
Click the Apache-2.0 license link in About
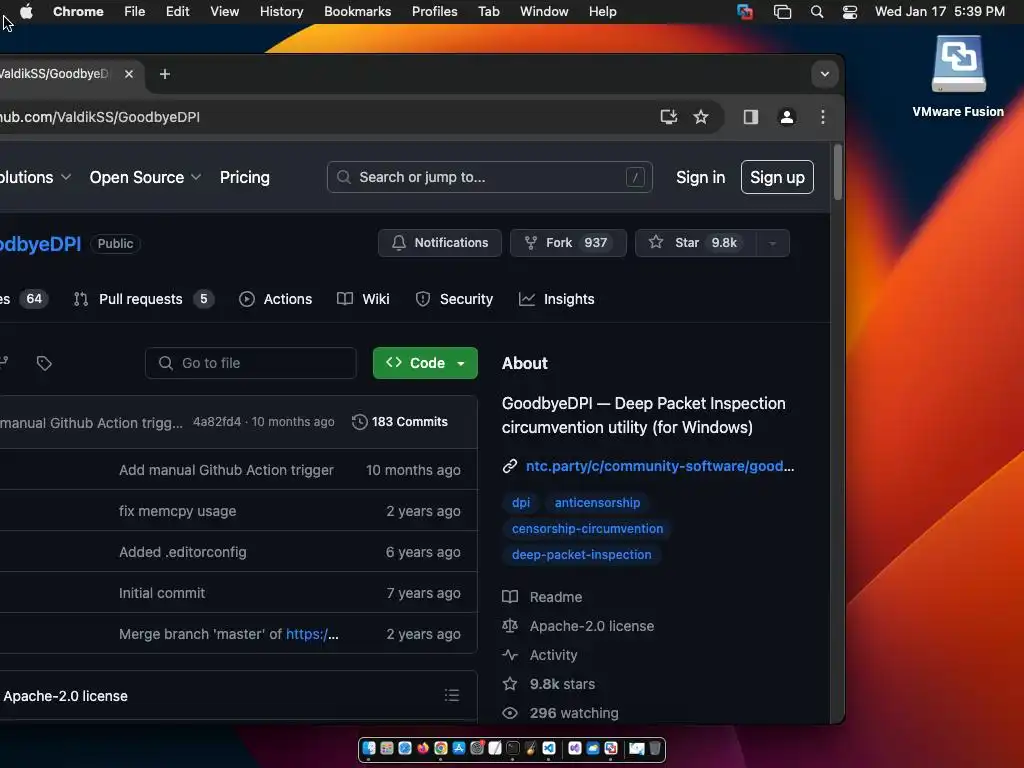[x=592, y=626]
